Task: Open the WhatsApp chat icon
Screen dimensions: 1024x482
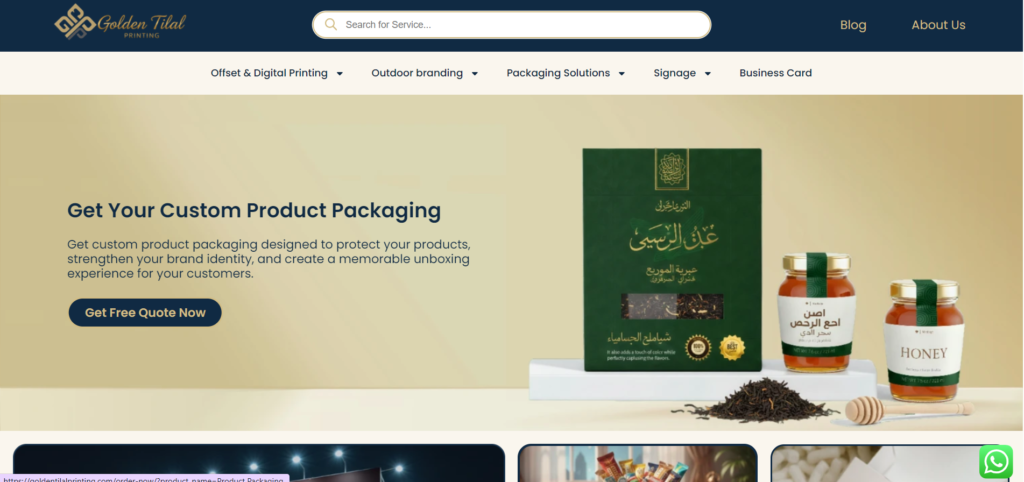Action: (995, 462)
